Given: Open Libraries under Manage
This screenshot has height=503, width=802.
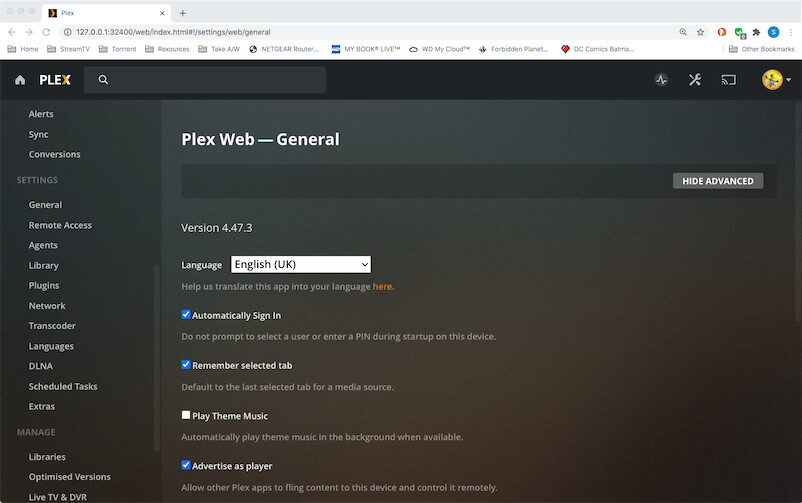Looking at the screenshot, I should (x=47, y=457).
